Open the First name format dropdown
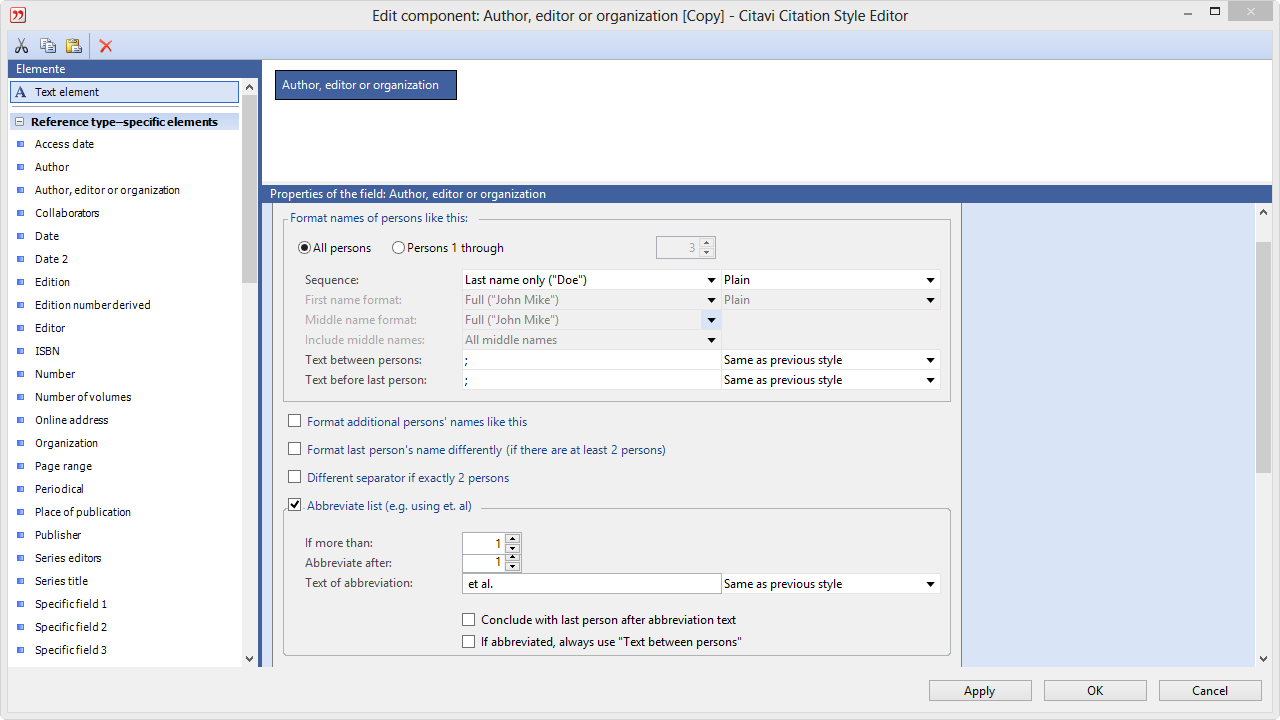Screen dimensions: 1280x720 click(711, 300)
